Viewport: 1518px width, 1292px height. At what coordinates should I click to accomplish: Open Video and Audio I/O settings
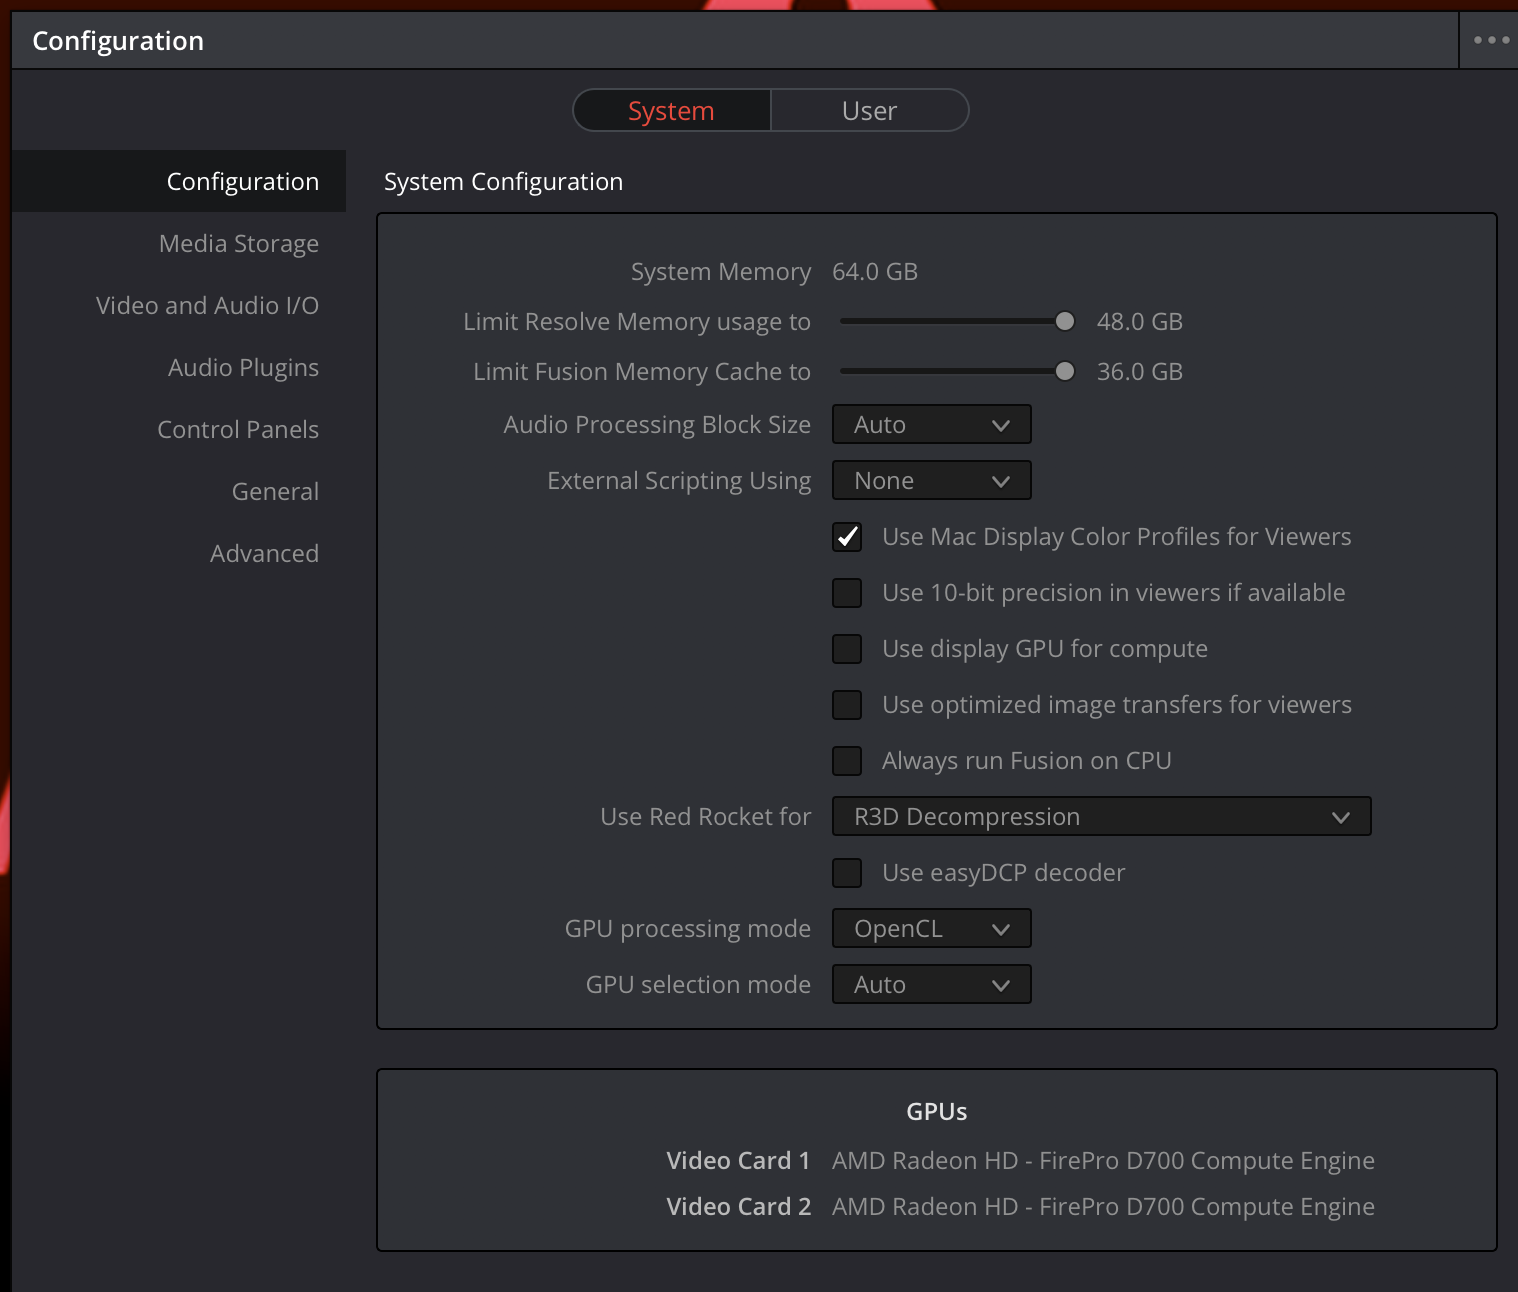pos(207,306)
